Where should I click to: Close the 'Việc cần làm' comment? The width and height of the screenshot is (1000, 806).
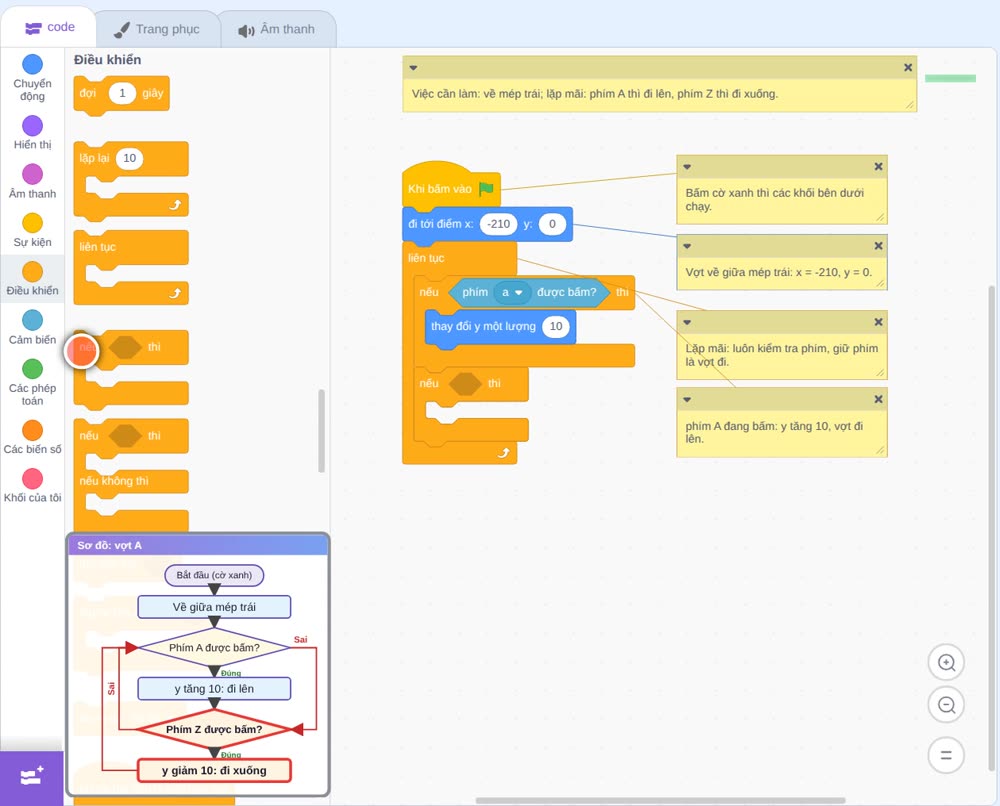point(908,68)
